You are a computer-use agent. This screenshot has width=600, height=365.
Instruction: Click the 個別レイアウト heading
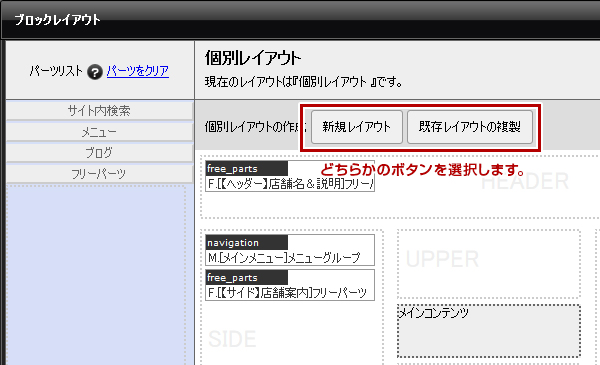tap(253, 59)
